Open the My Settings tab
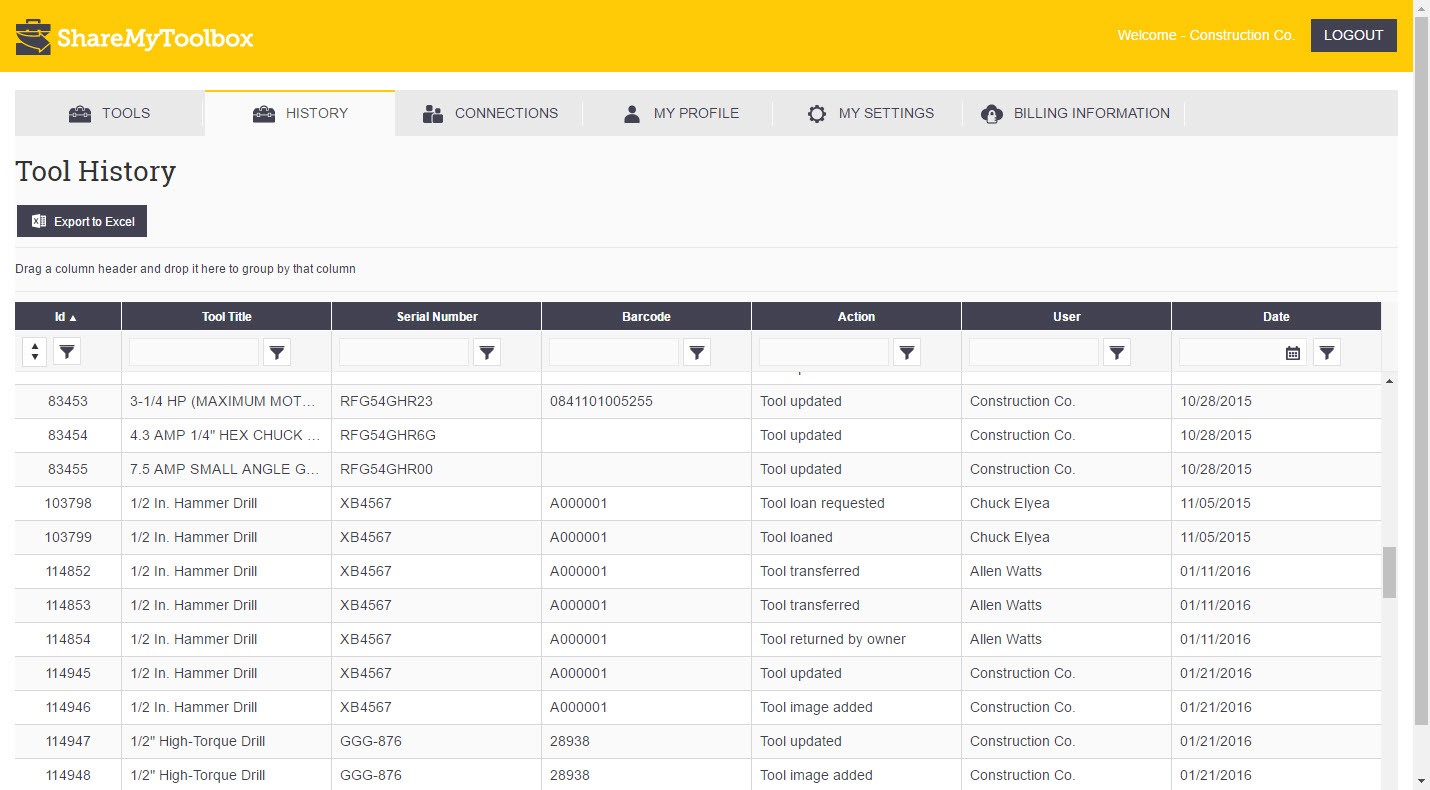The image size is (1430, 790). (870, 113)
